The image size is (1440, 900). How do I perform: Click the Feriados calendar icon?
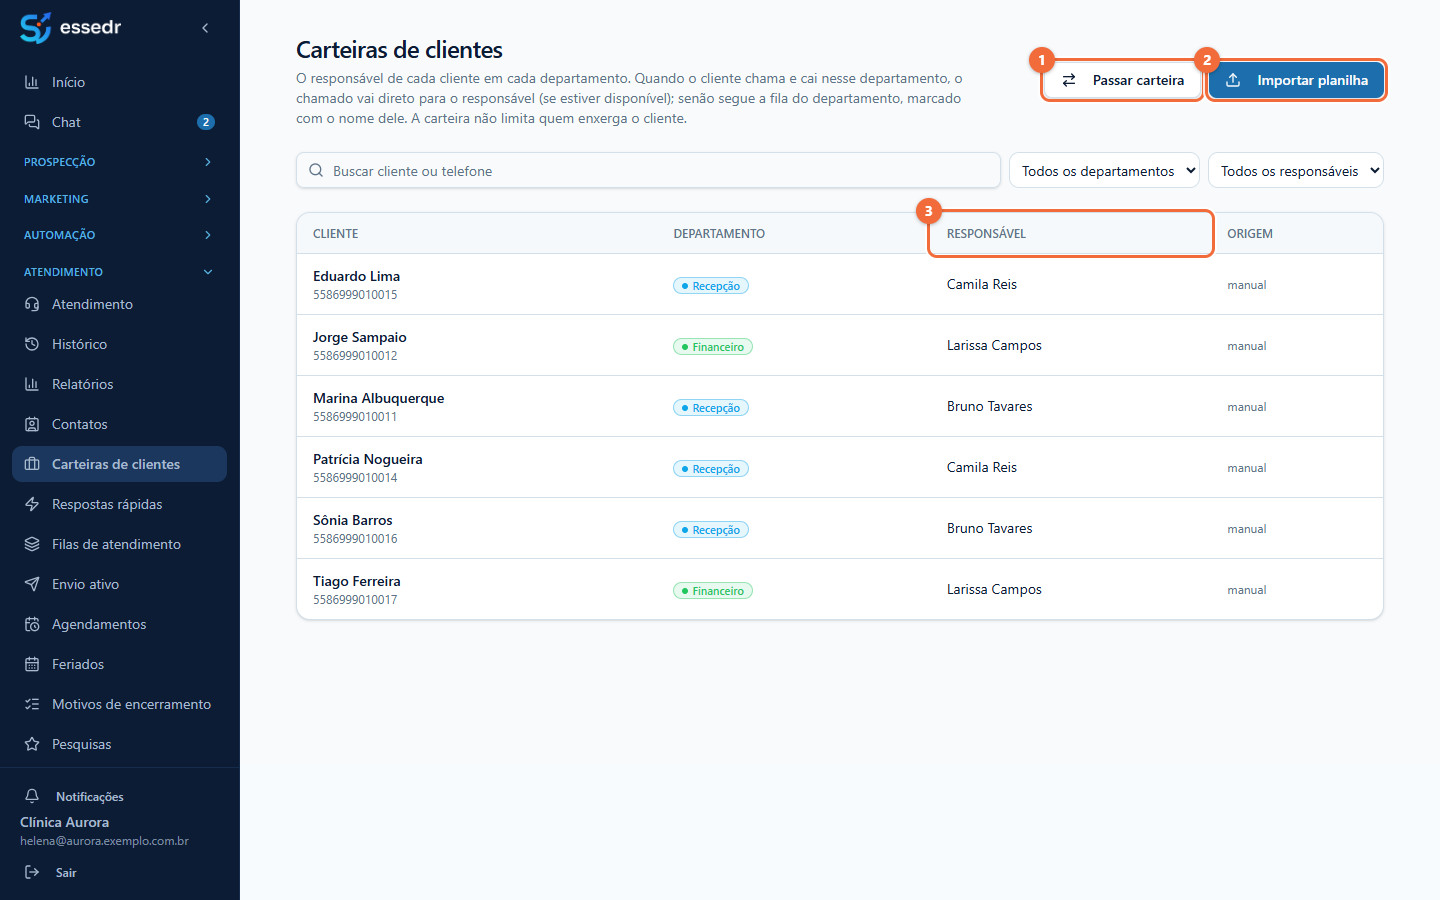tap(32, 664)
